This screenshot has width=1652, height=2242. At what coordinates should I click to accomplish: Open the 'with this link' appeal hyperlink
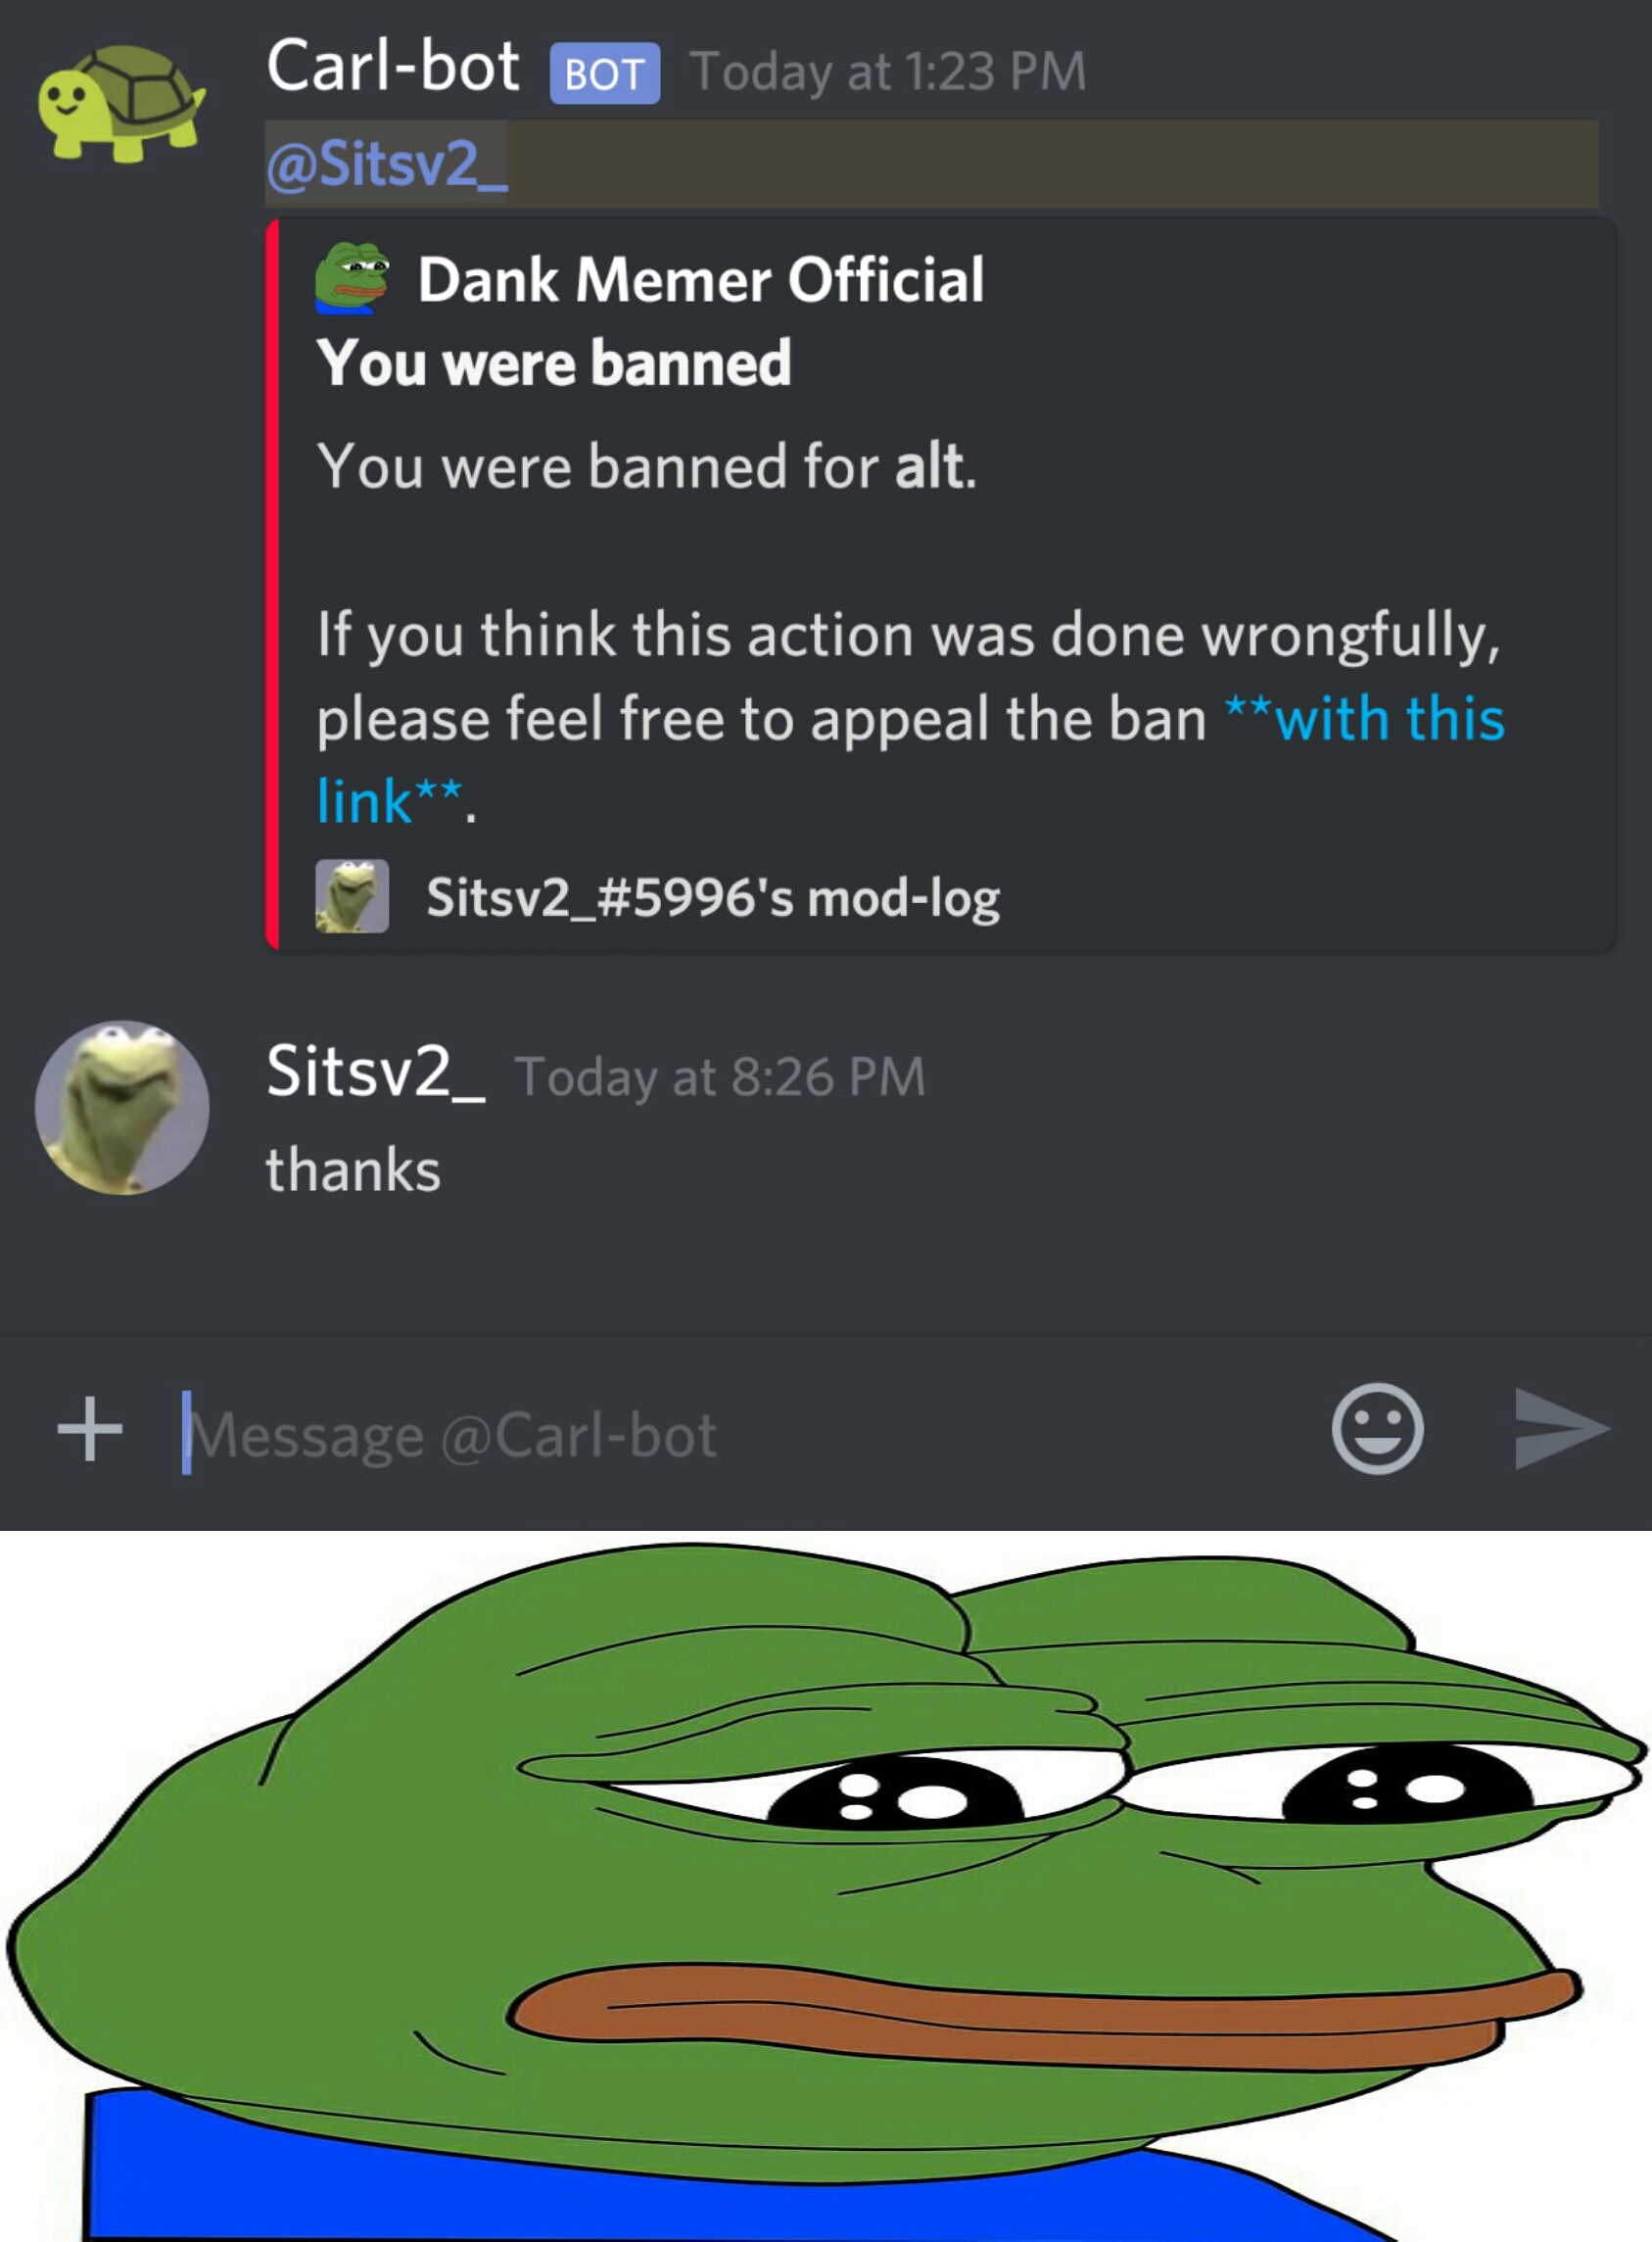(910, 759)
